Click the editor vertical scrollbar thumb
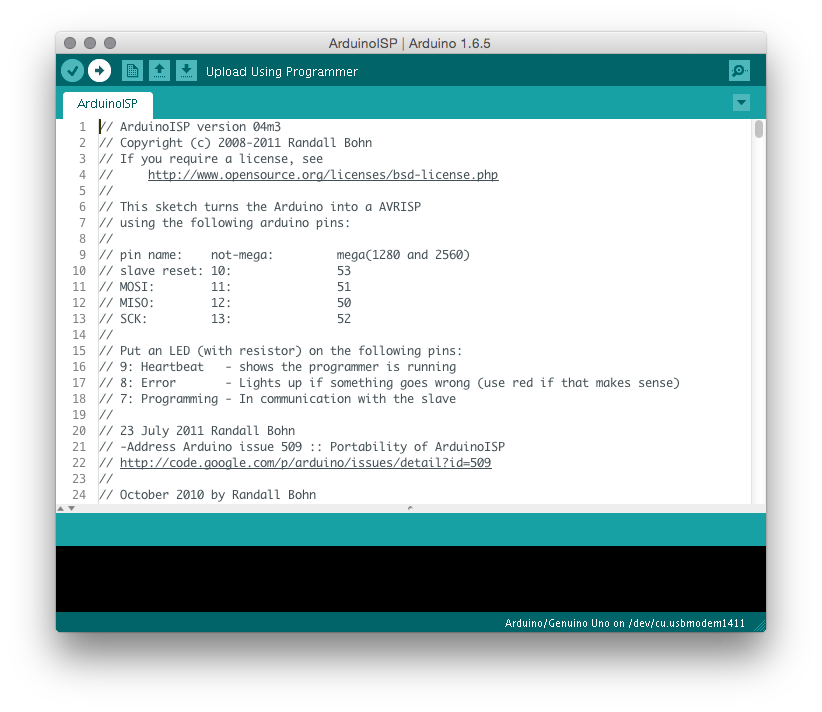The height and width of the screenshot is (712, 822). coord(759,129)
